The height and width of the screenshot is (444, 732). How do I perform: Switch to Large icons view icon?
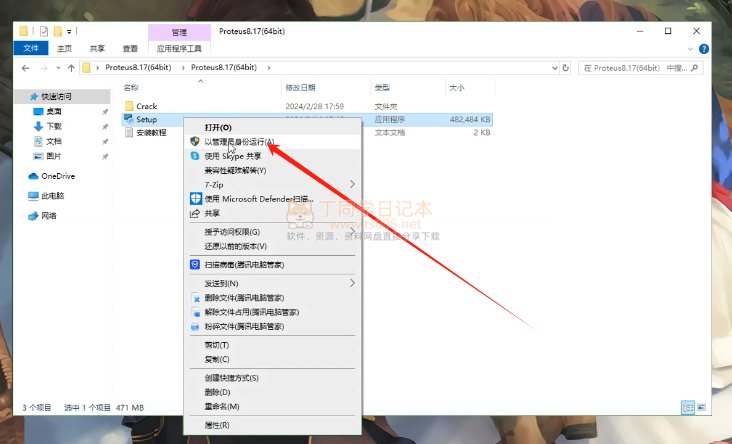(x=701, y=407)
